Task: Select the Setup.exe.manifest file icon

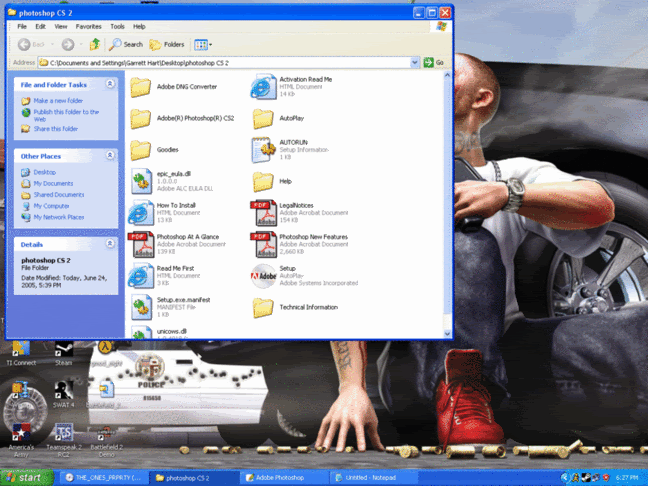Action: click(x=141, y=307)
